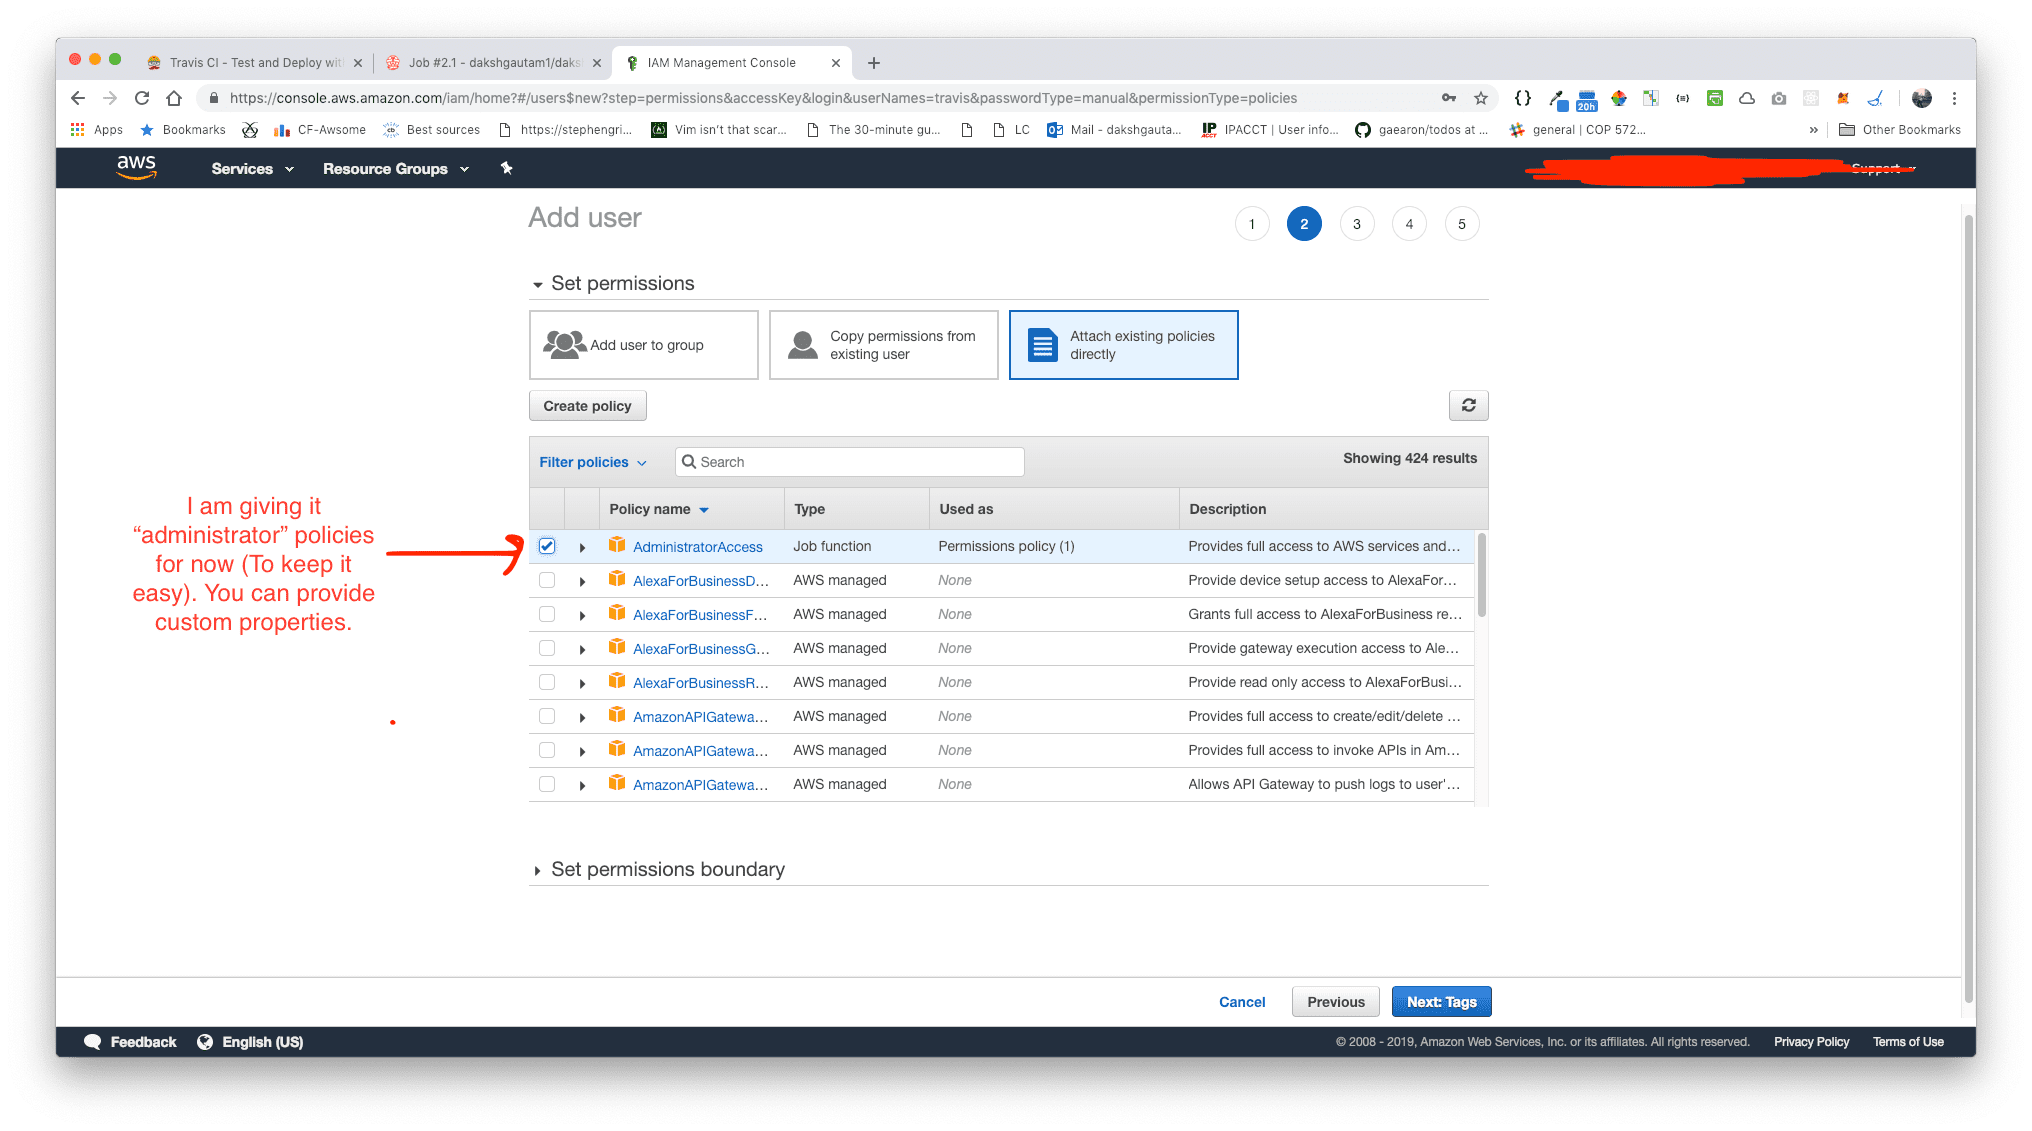Open the Other Bookmarks folder
This screenshot has height=1131, width=2032.
[x=1899, y=129]
